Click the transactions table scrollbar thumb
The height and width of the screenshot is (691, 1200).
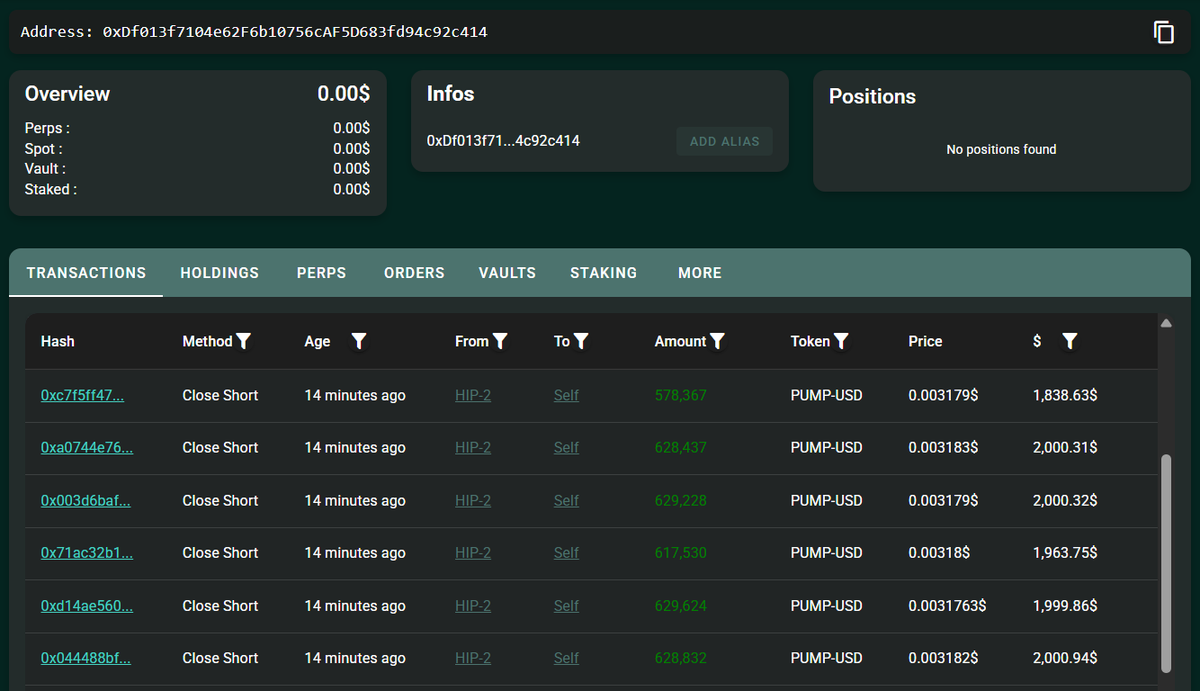[1165, 564]
